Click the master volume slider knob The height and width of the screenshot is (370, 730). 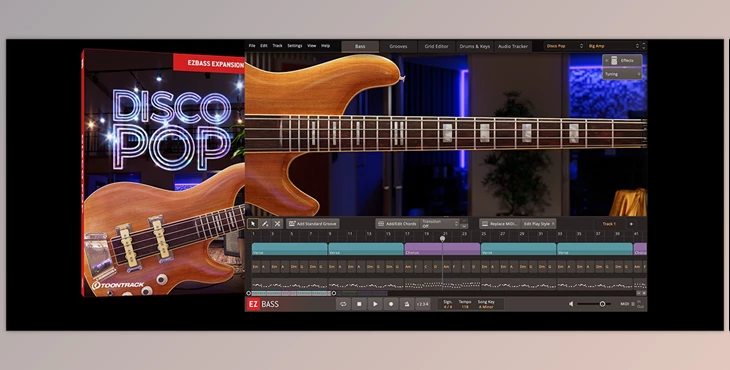pos(602,304)
